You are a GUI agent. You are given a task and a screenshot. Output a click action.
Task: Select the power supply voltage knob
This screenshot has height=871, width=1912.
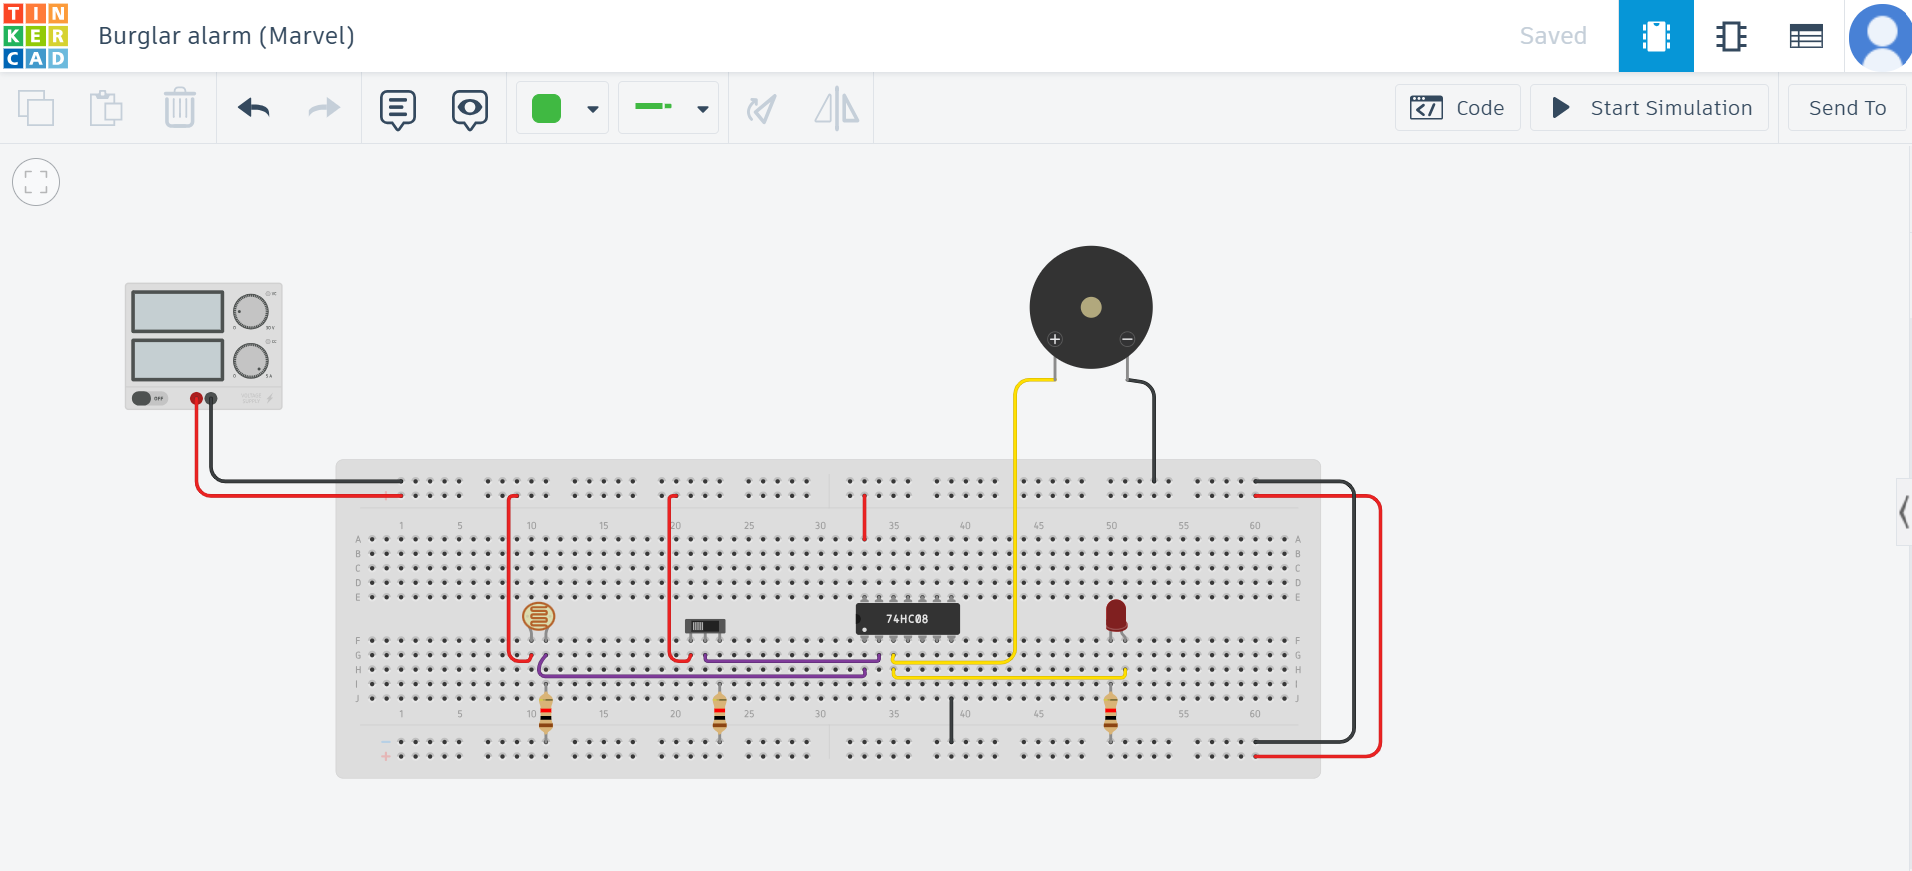pos(251,312)
